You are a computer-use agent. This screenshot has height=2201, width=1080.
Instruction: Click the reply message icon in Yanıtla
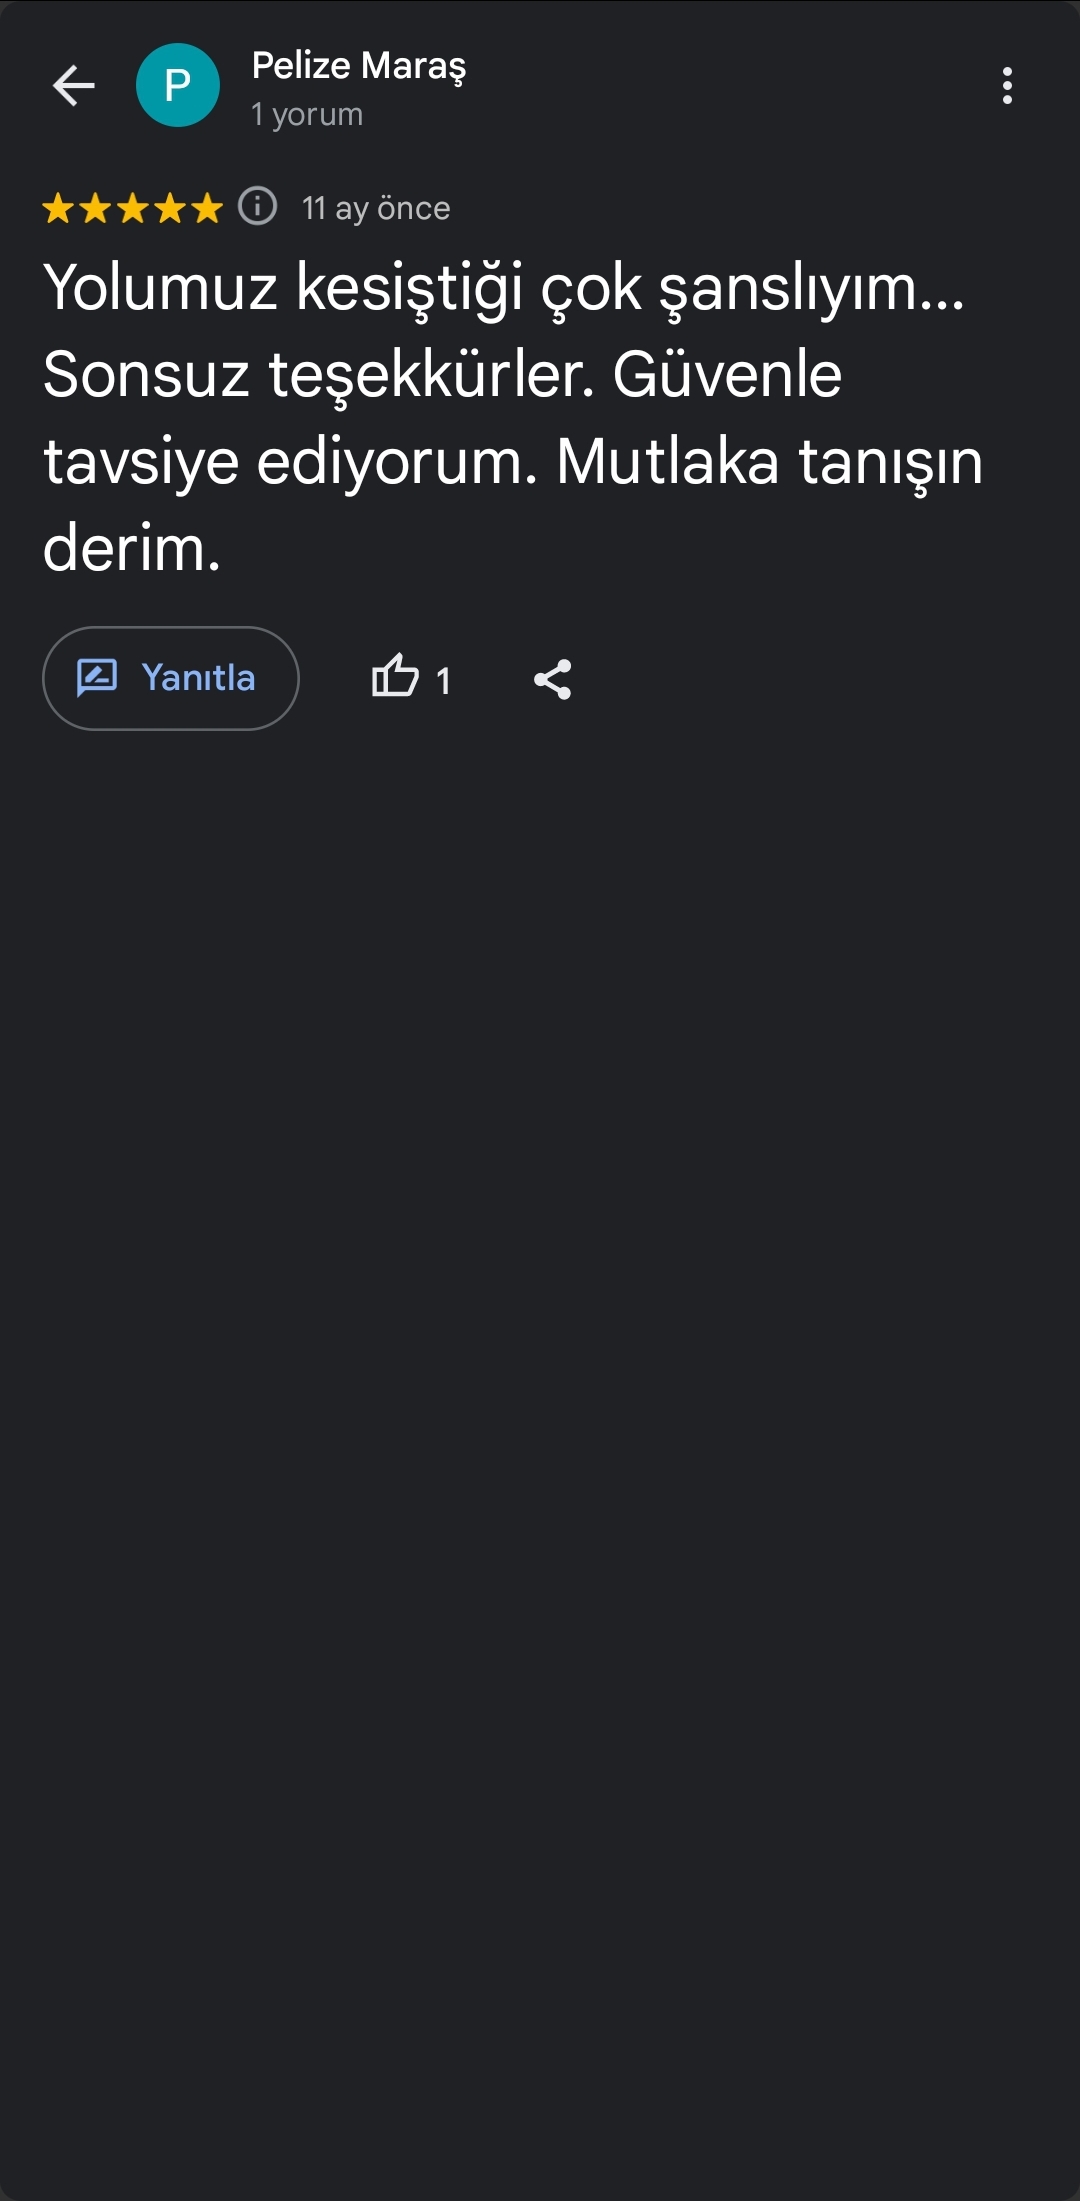(x=97, y=678)
